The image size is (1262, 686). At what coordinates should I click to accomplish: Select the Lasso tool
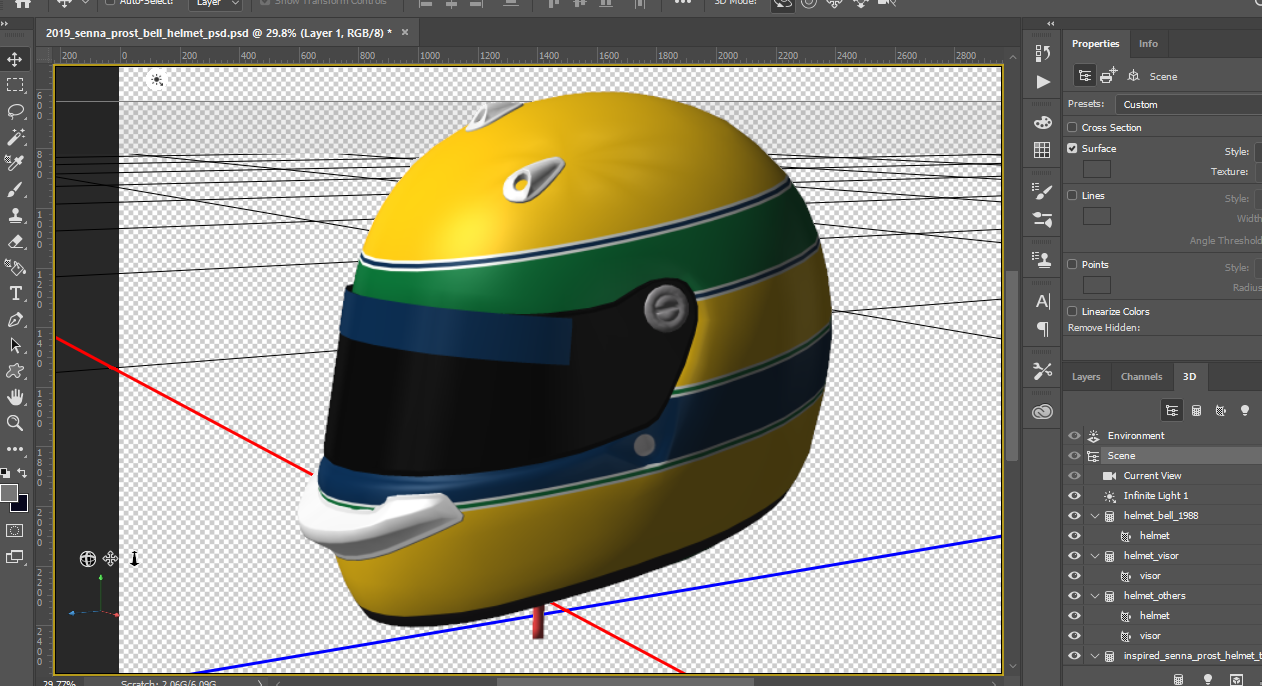click(x=15, y=111)
